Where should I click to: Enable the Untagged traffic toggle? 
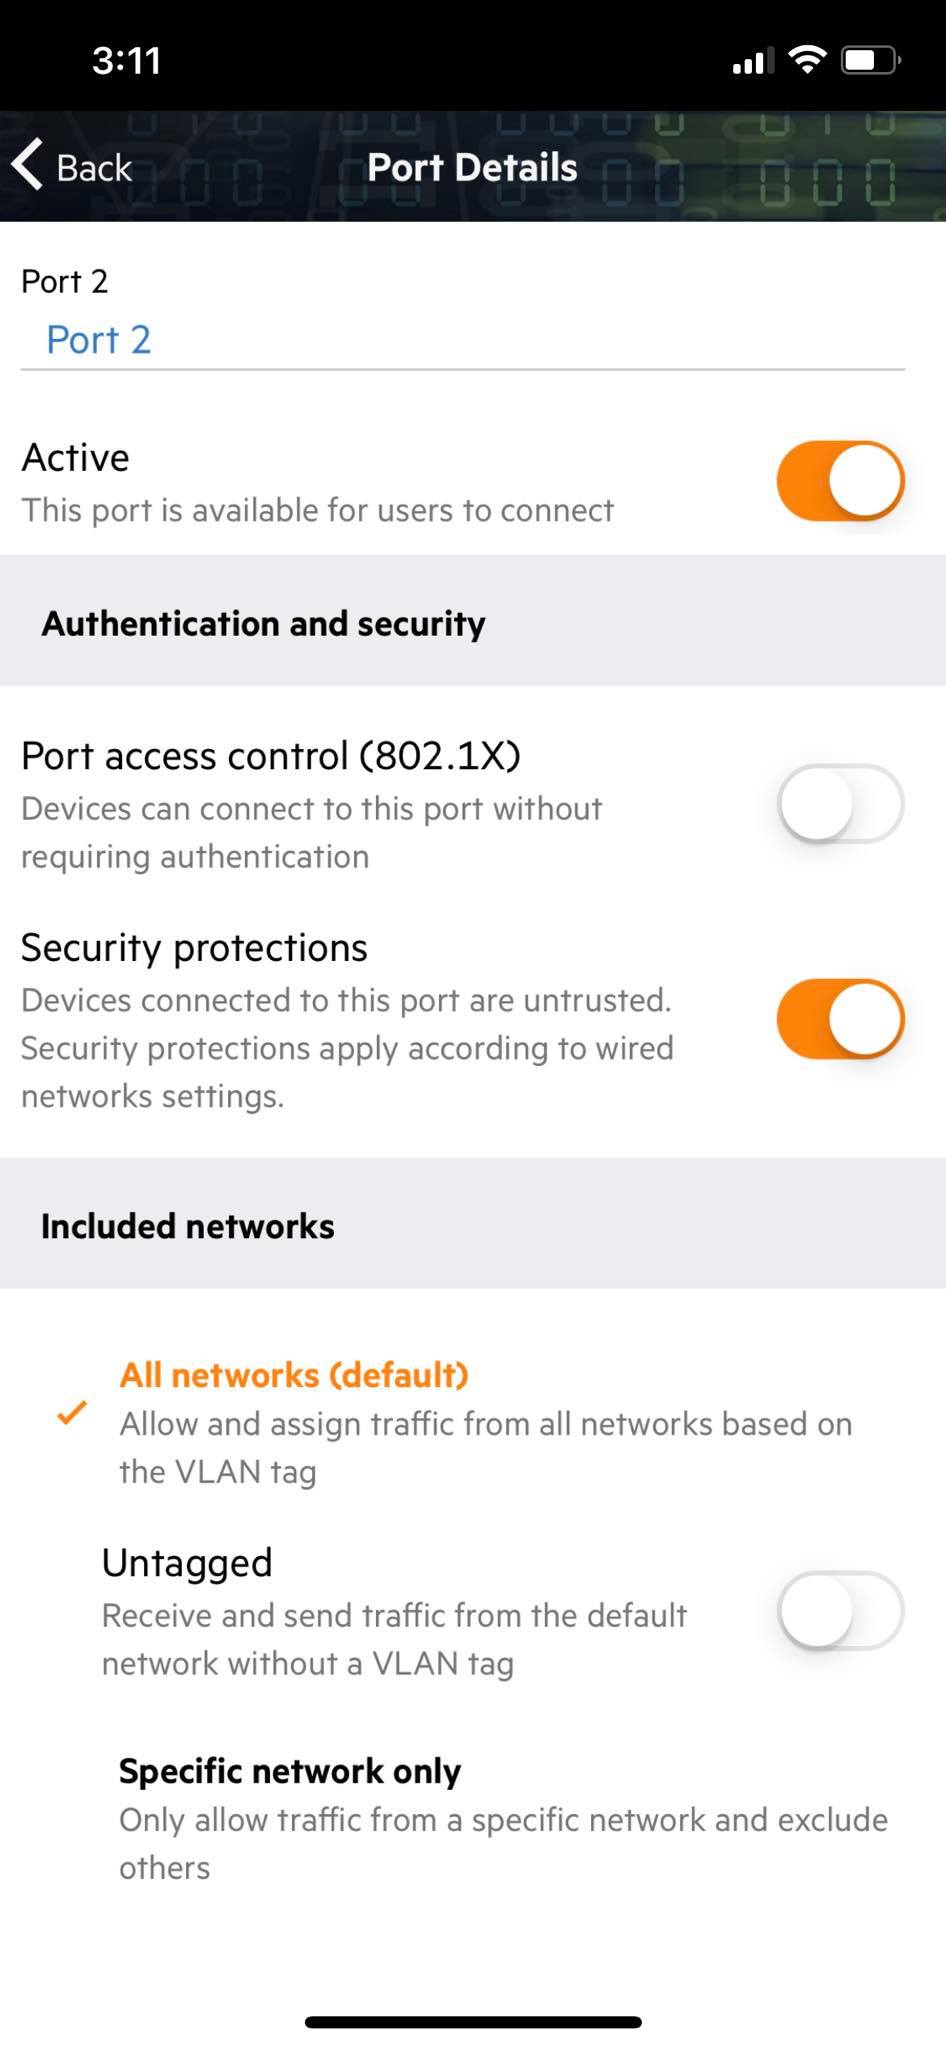(840, 1611)
